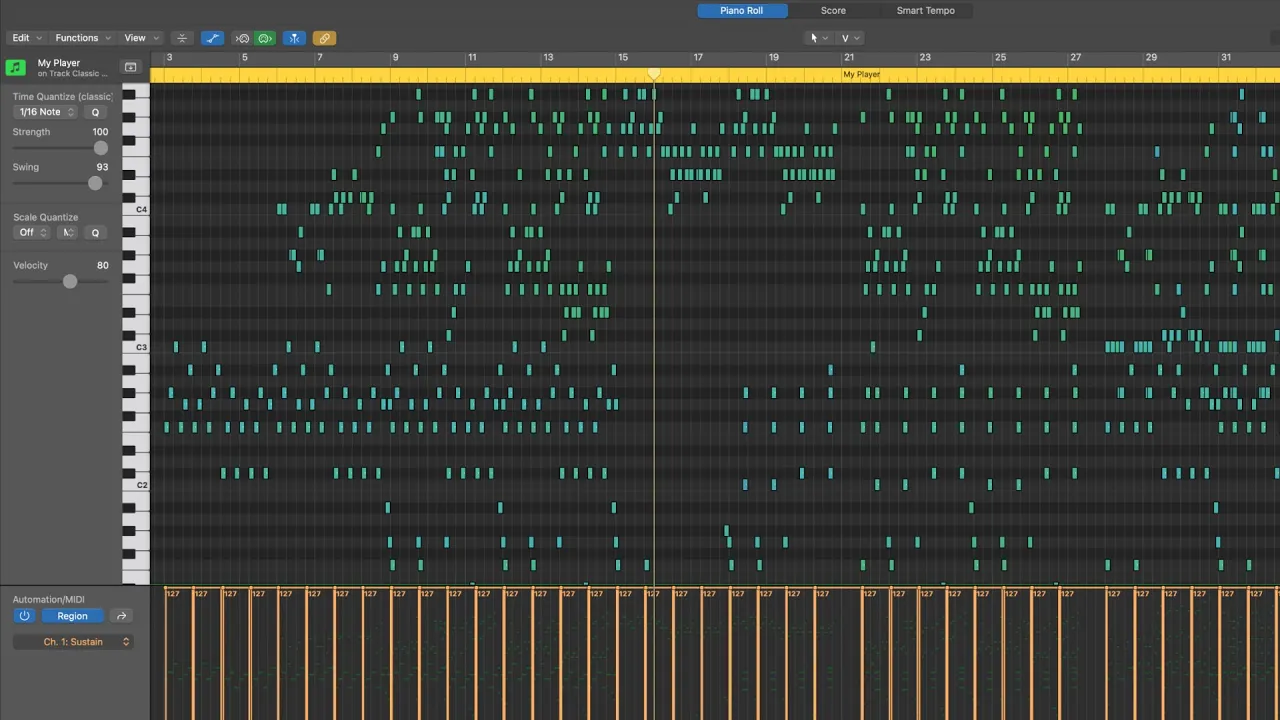The image size is (1280, 720).
Task: Toggle the green MIDI Out button
Action: (x=265, y=38)
